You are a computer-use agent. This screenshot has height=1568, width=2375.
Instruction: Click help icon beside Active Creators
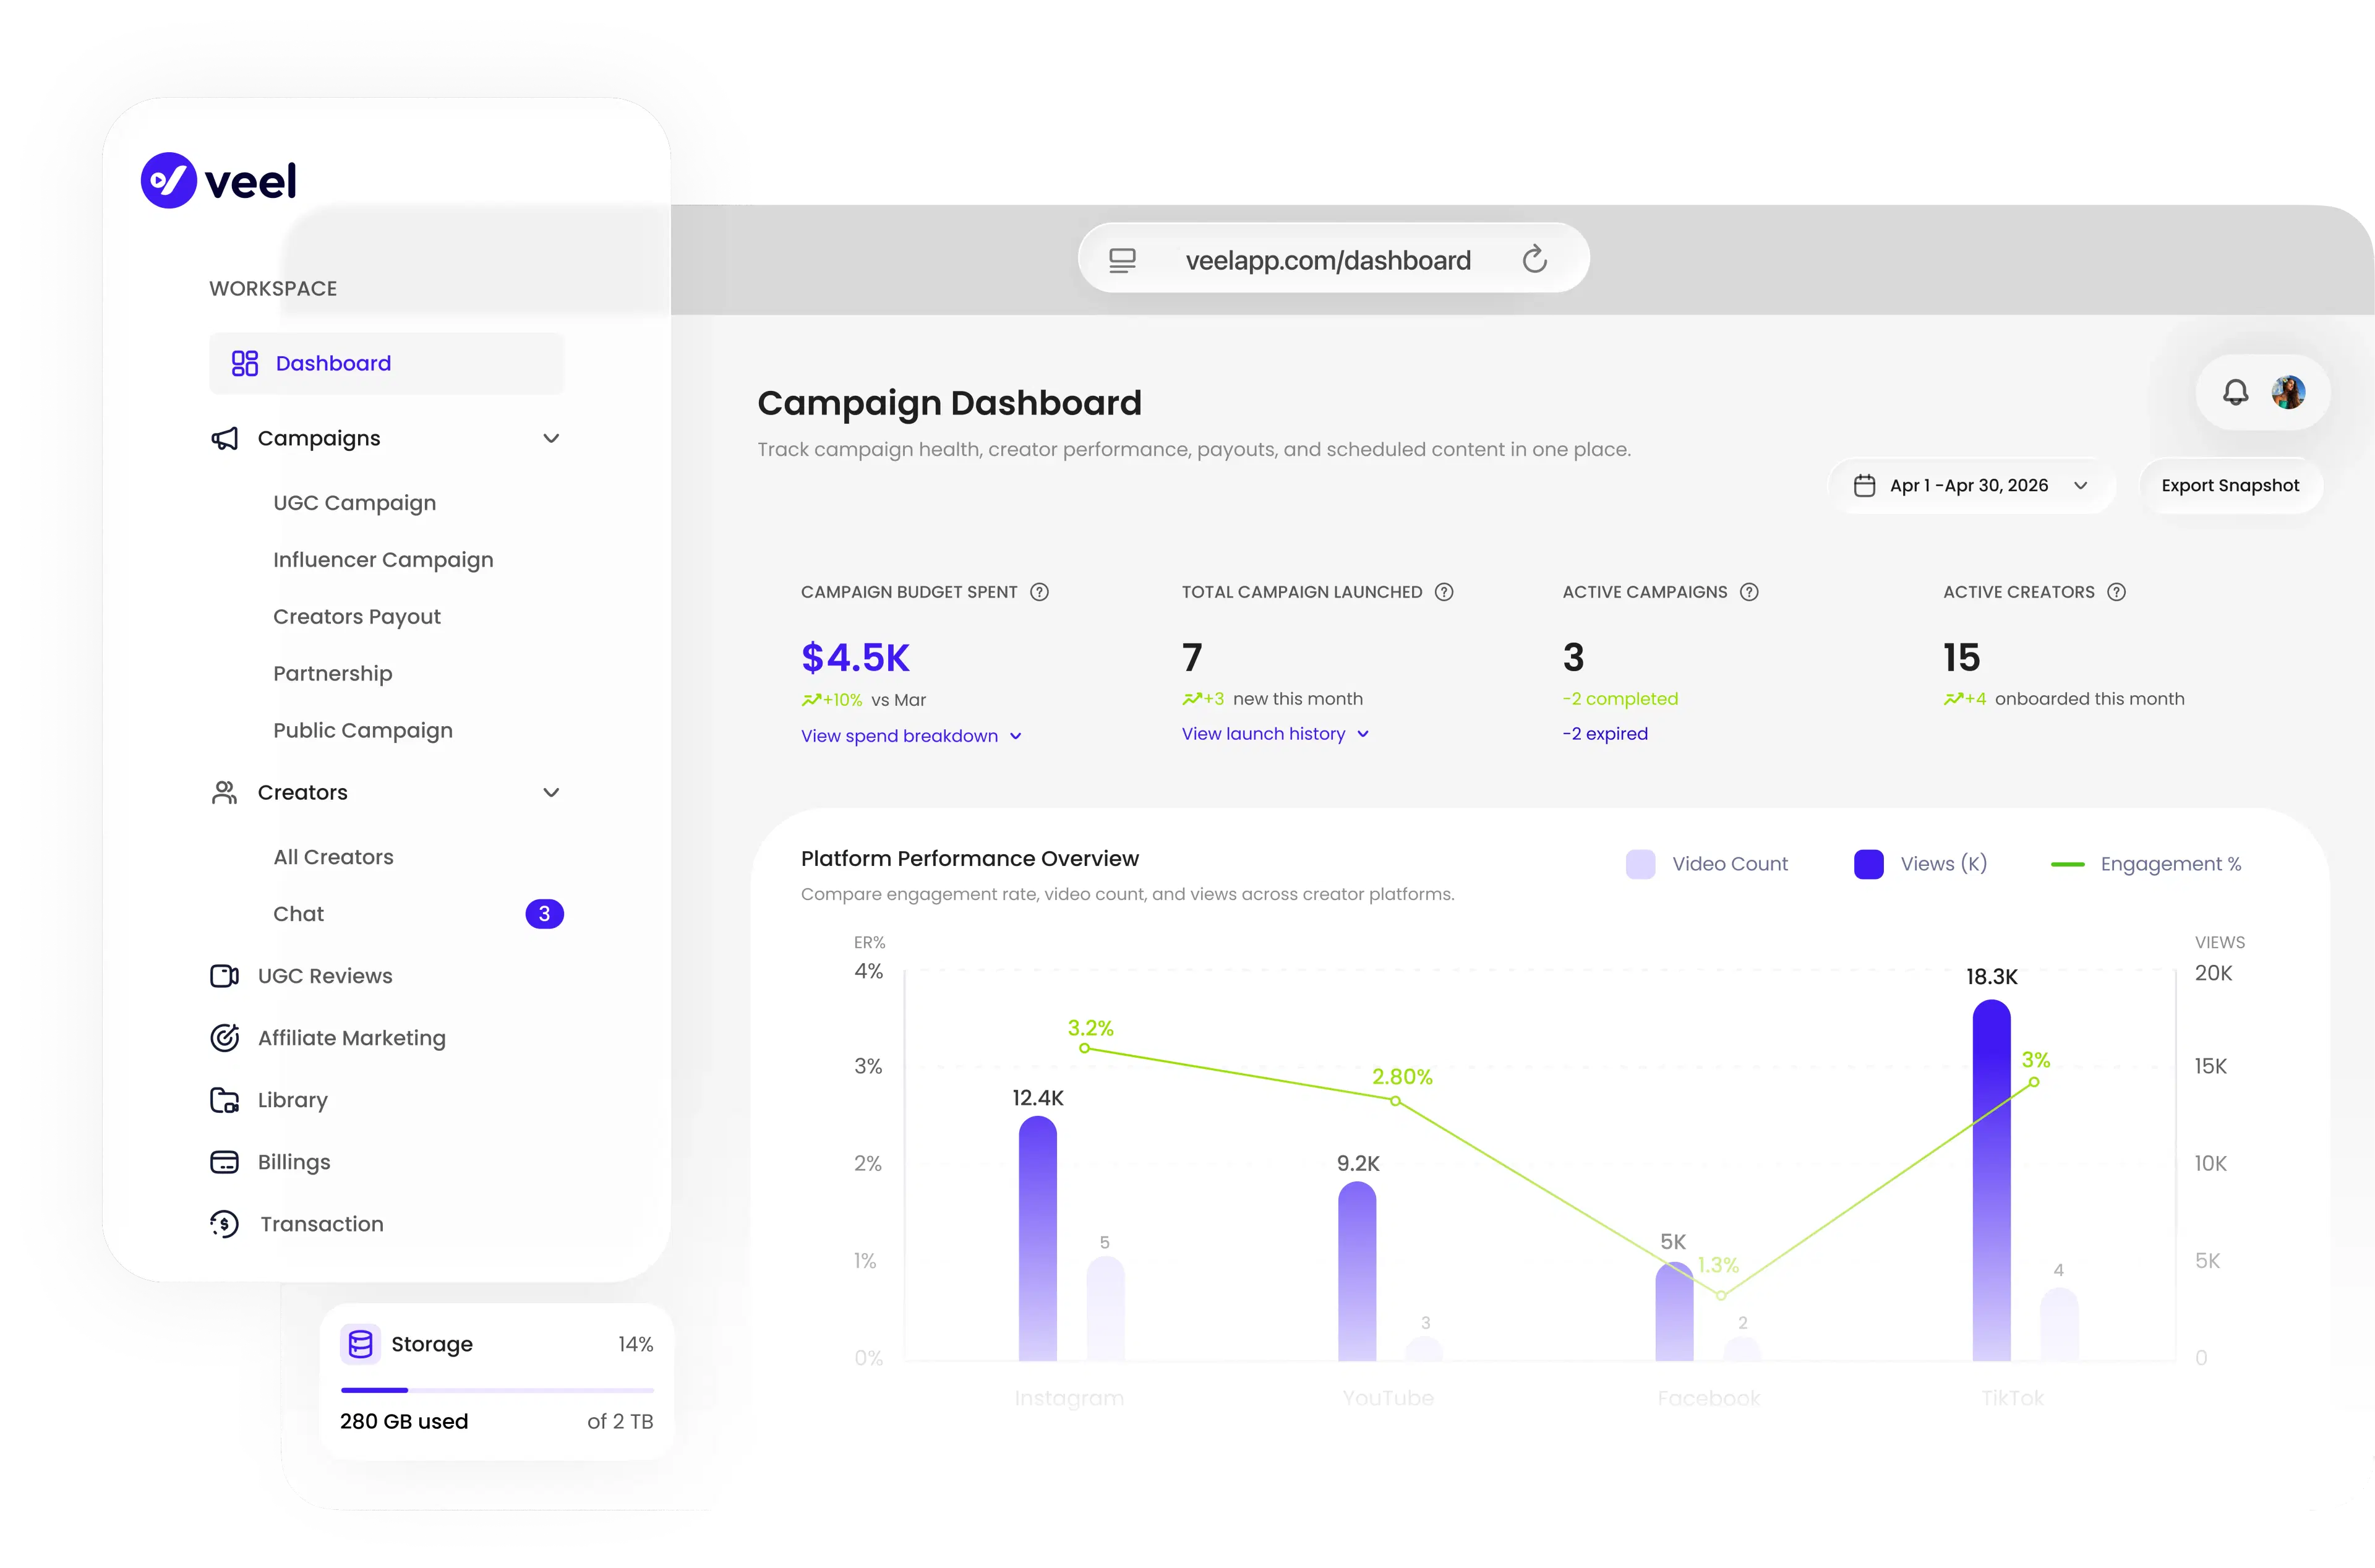pos(2116,592)
